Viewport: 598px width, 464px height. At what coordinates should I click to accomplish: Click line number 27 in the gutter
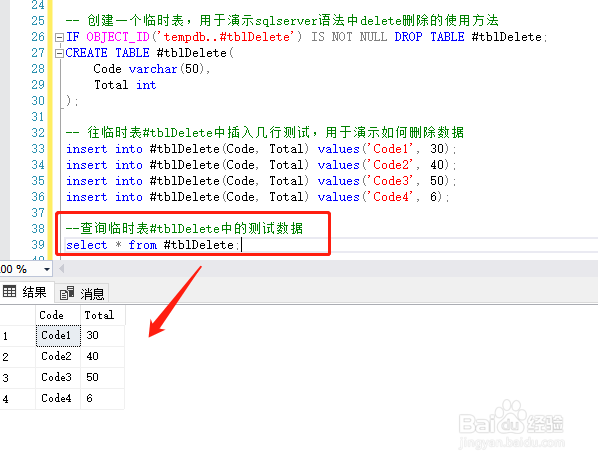(x=38, y=53)
